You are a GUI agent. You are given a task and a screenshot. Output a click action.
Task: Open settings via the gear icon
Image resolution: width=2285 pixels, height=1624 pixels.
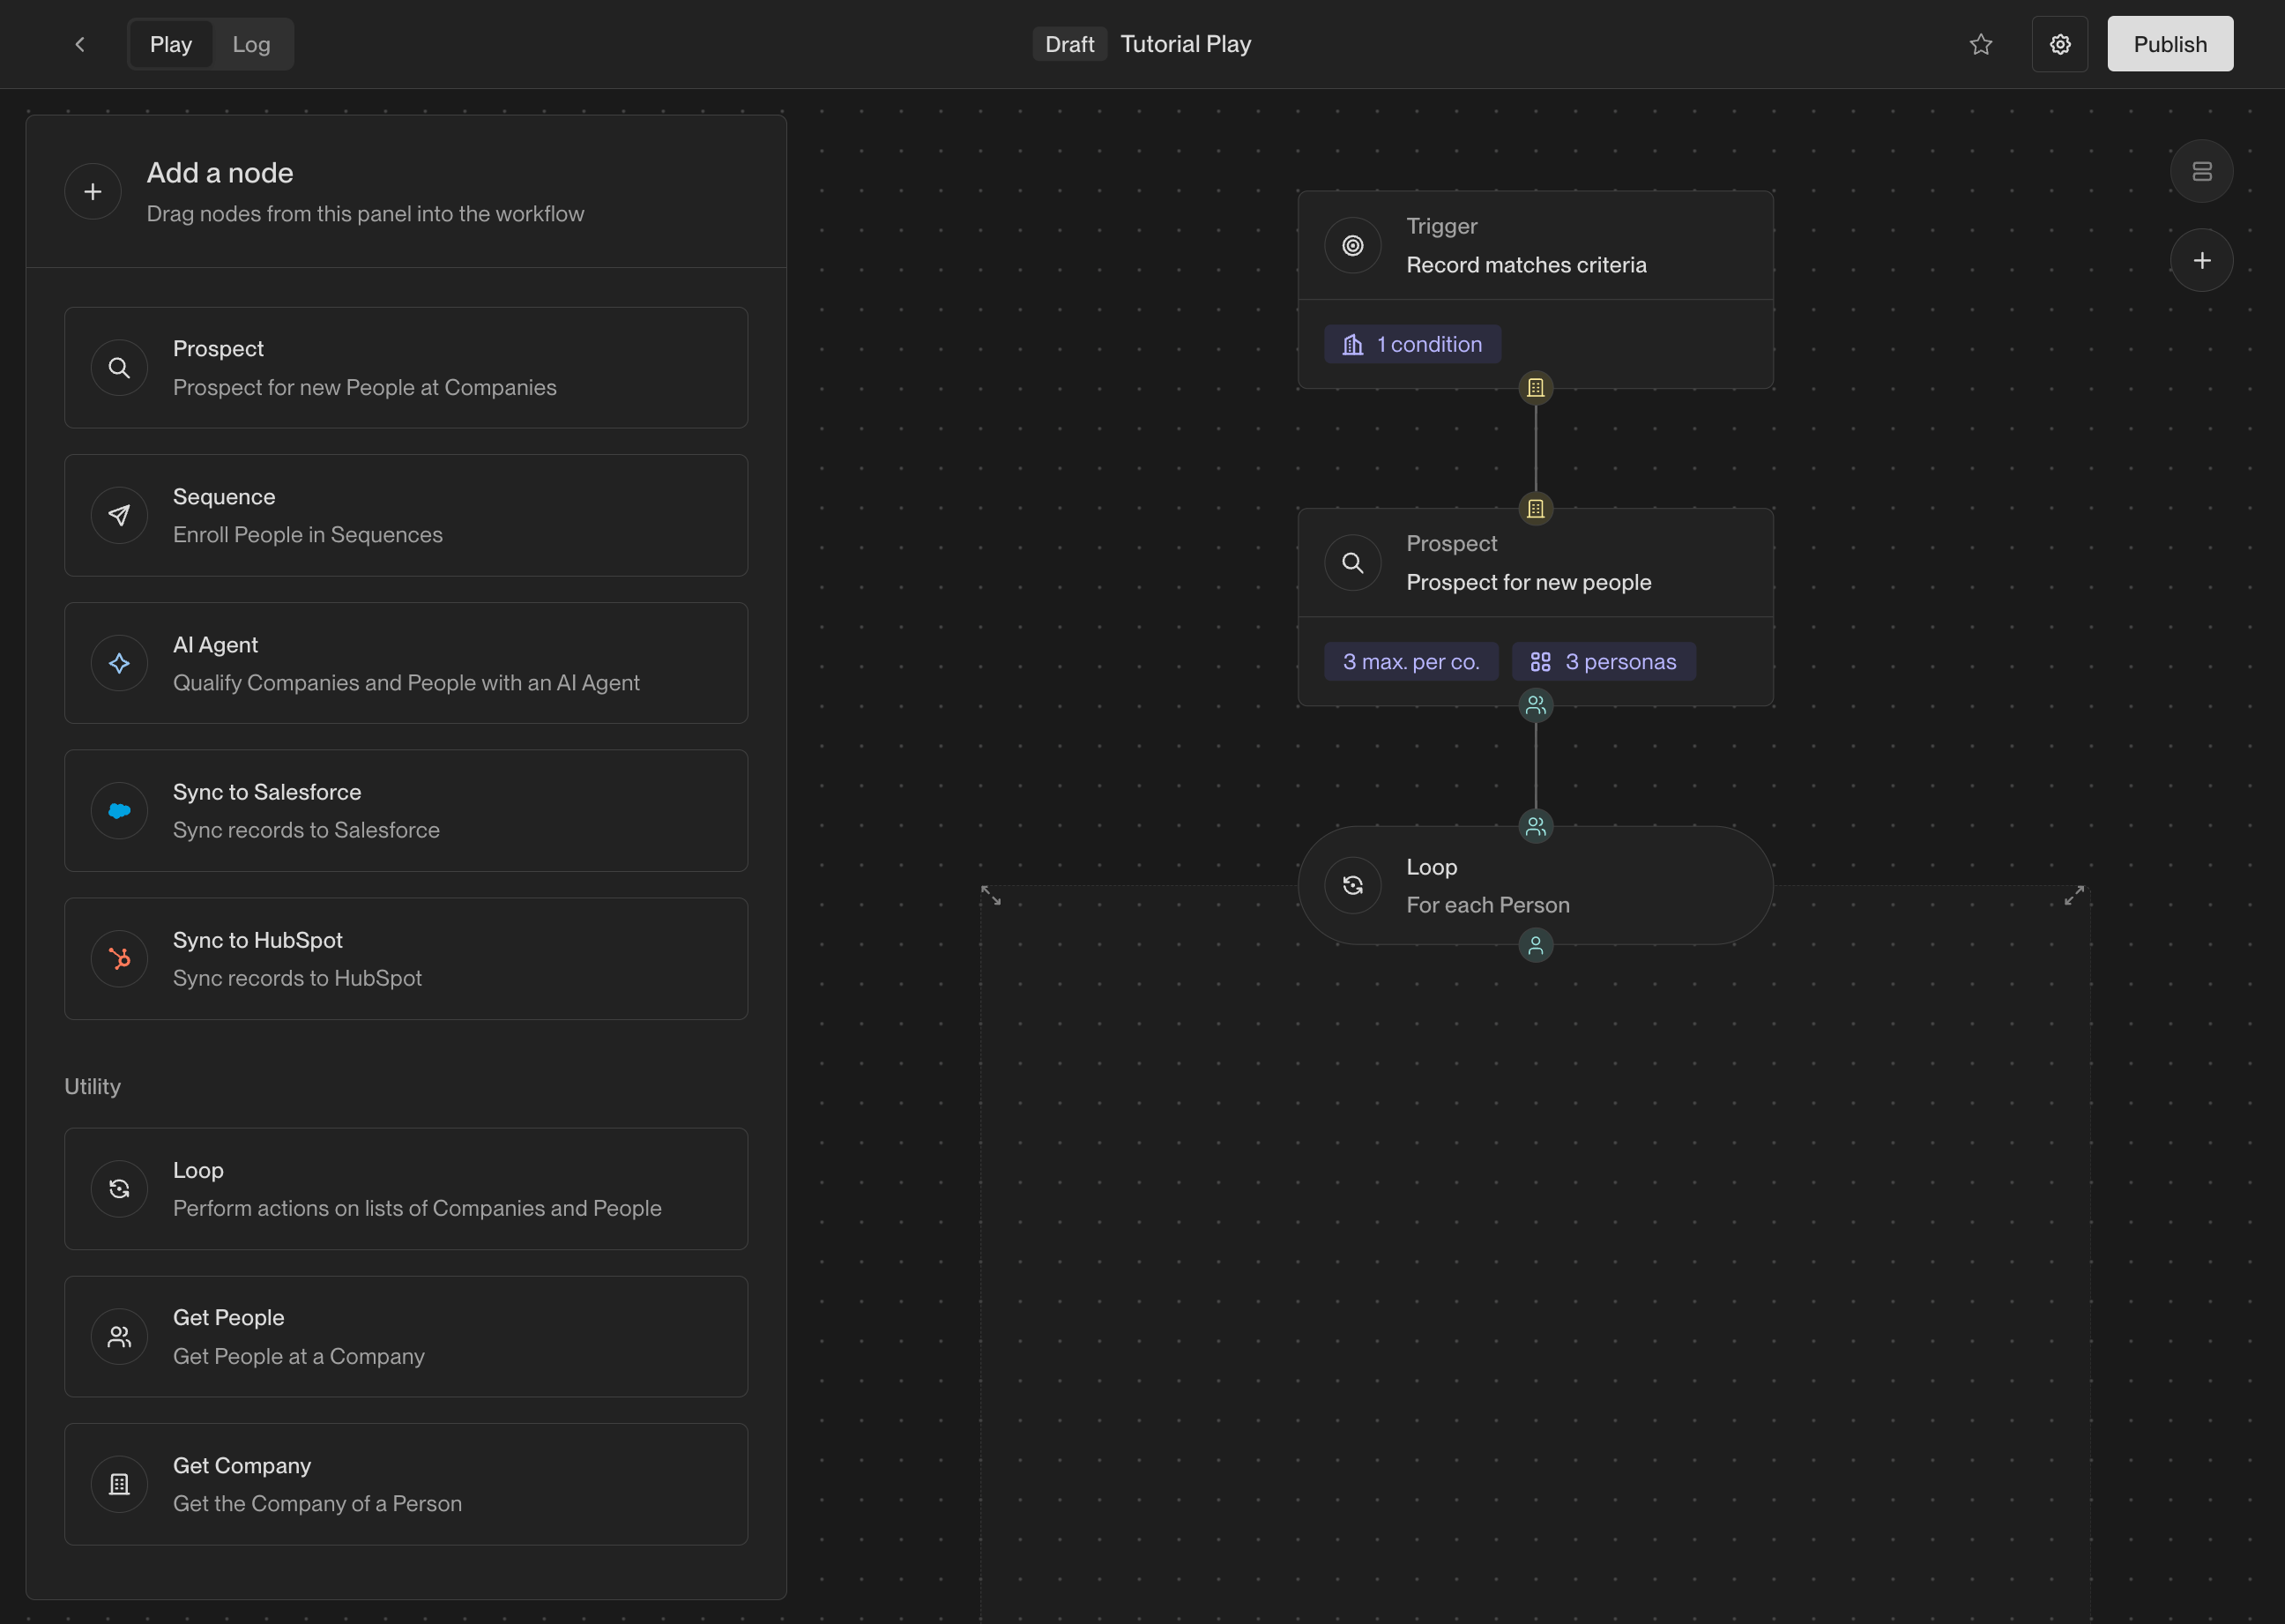[x=2059, y=44]
